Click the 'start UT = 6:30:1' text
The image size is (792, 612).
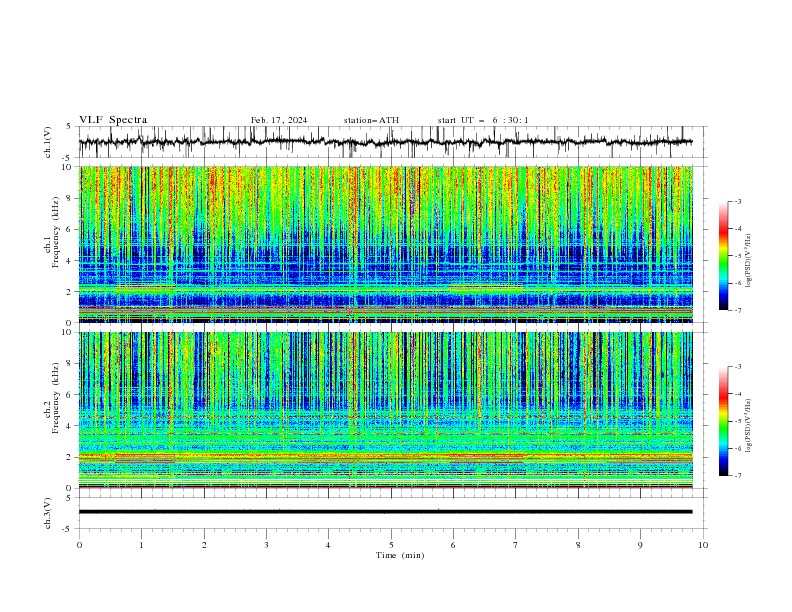pos(483,120)
